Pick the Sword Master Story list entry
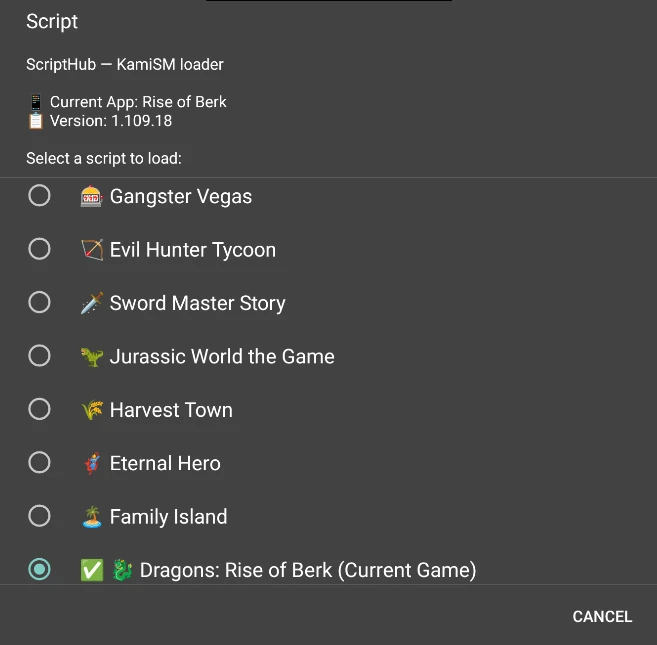Viewport: 657px width, 645px height. pyautogui.click(x=328, y=303)
